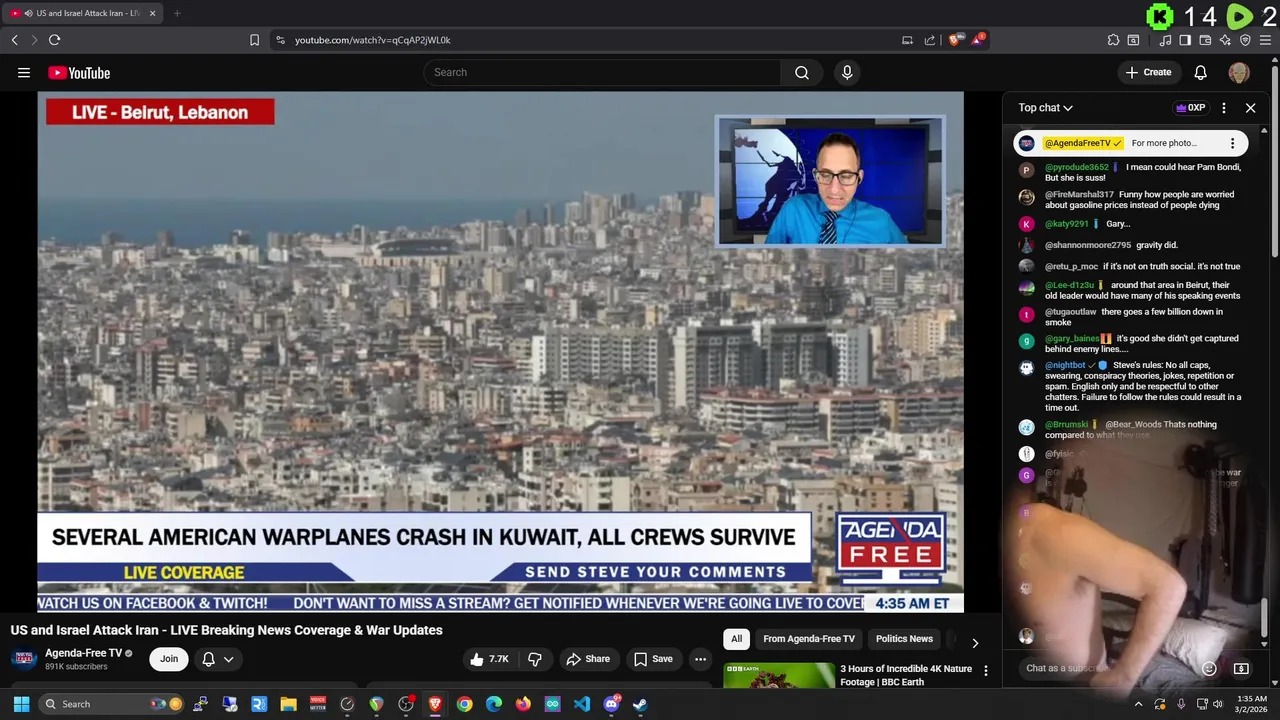Open Brave Shields lion icon
The image size is (1280, 720).
(954, 40)
